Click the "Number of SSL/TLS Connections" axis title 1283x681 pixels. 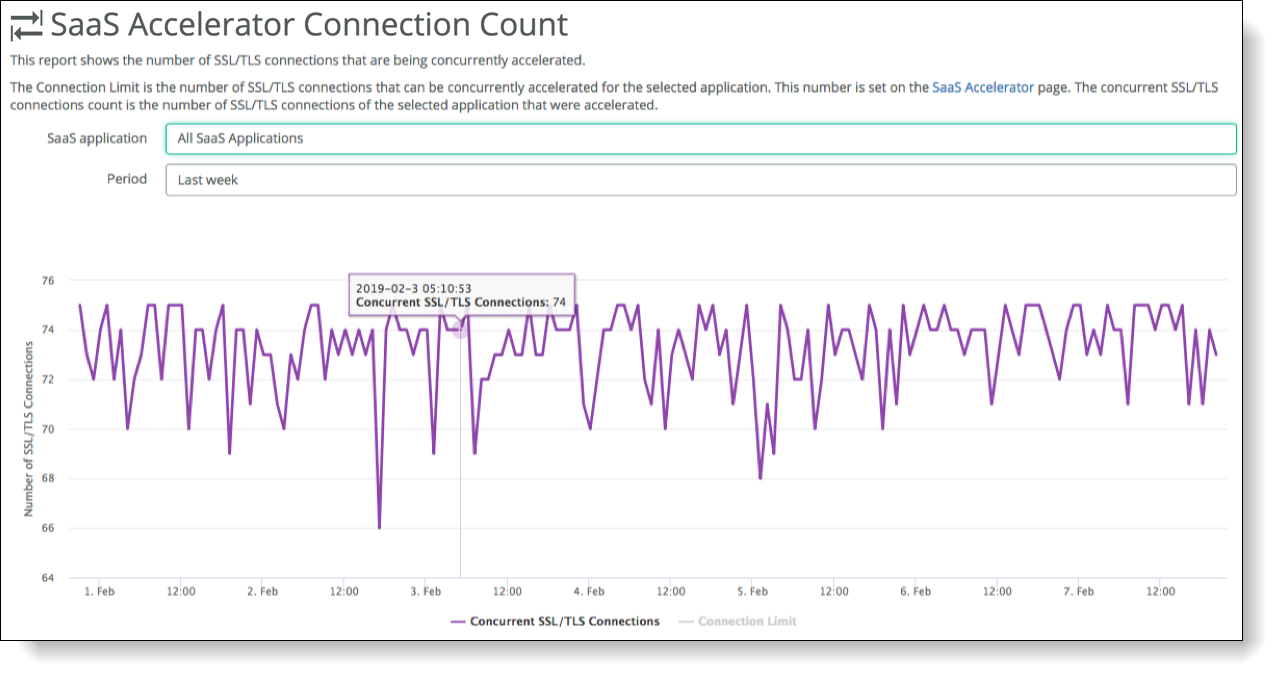point(29,429)
